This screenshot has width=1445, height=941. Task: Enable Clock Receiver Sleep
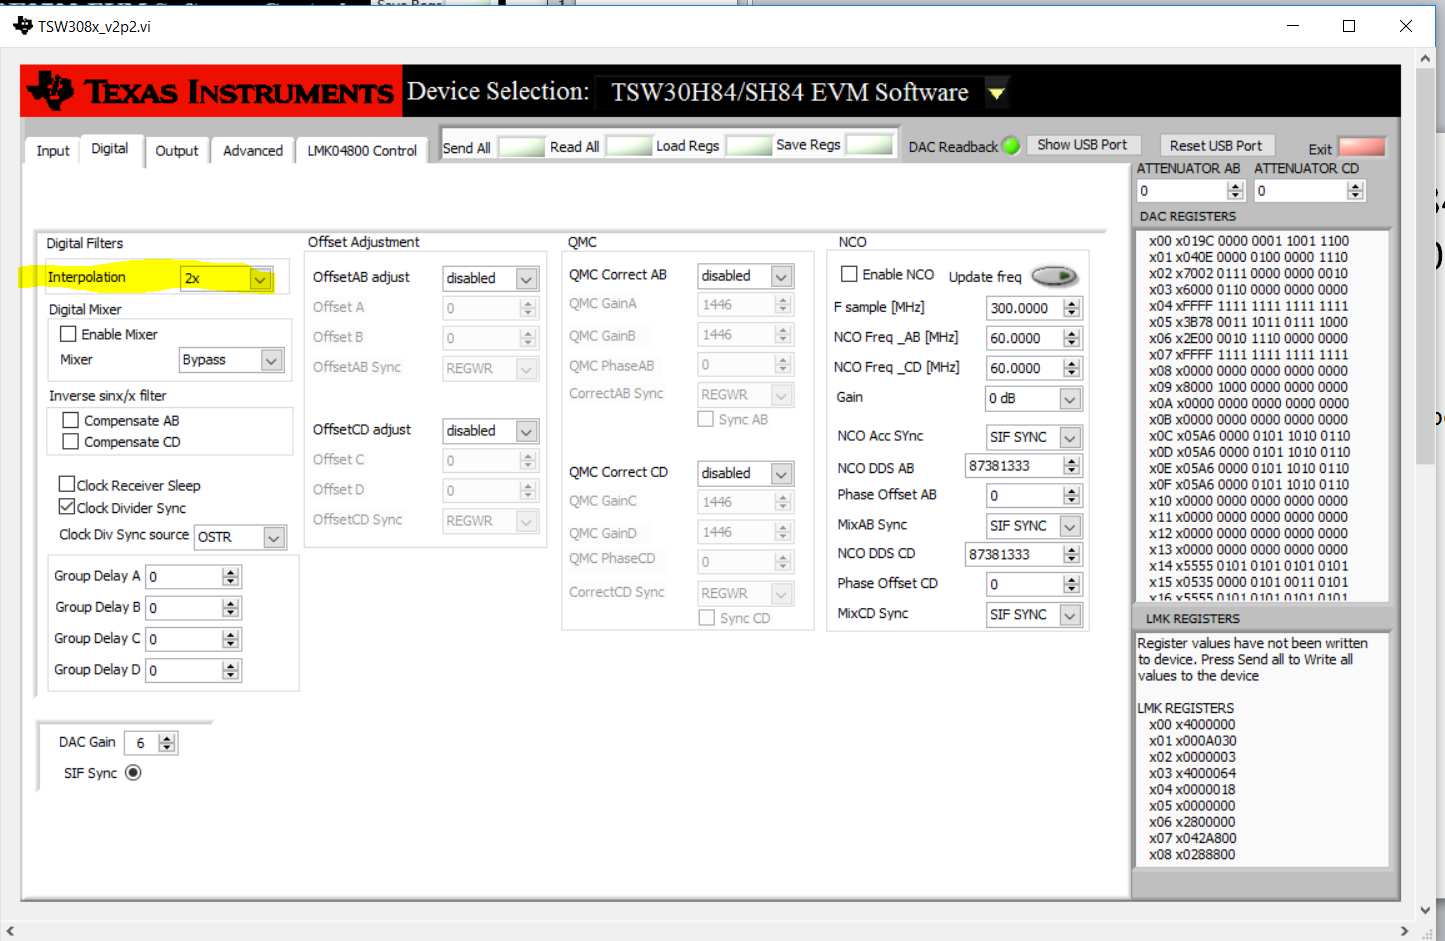click(67, 485)
